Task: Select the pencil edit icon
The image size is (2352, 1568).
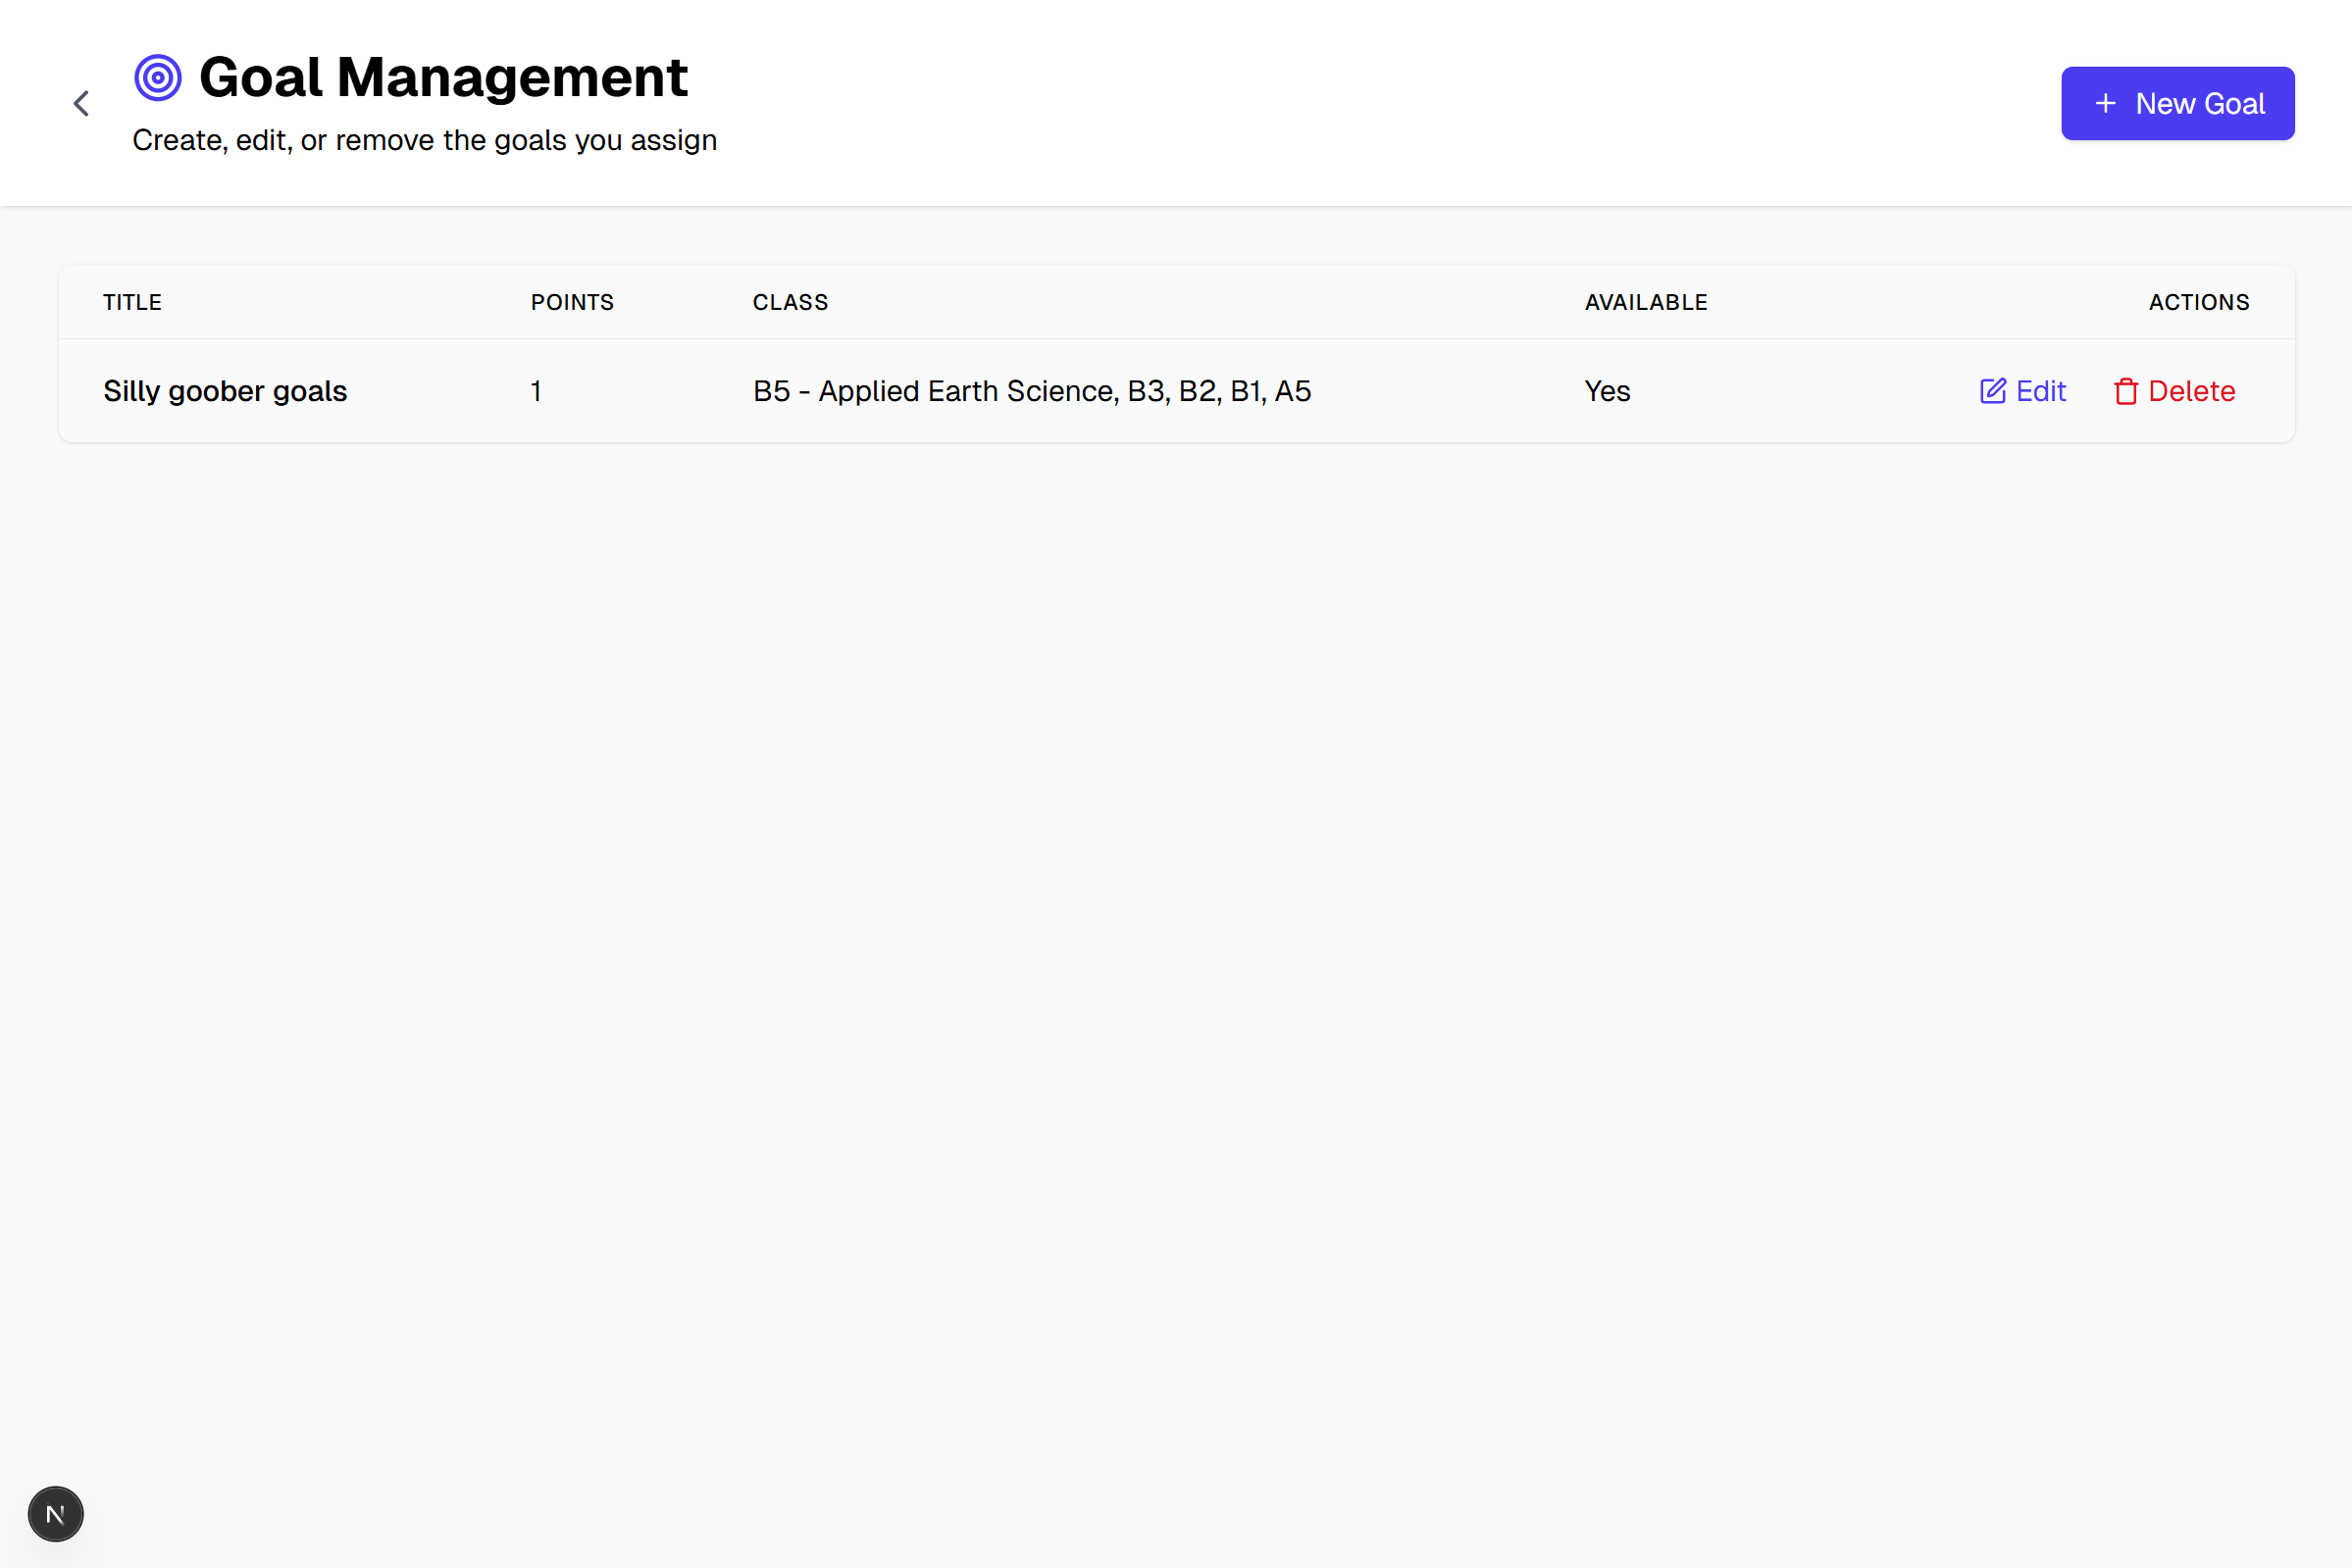Action: click(x=1991, y=391)
